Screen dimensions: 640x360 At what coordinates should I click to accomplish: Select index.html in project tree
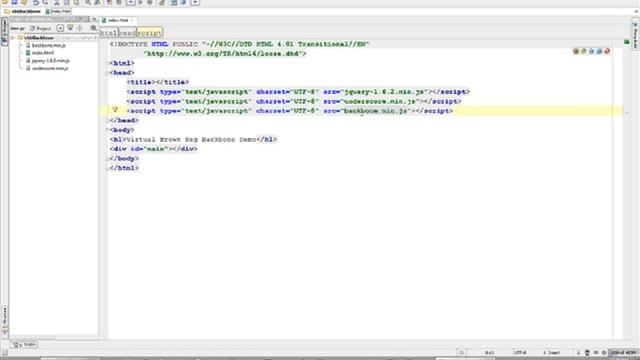42,53
